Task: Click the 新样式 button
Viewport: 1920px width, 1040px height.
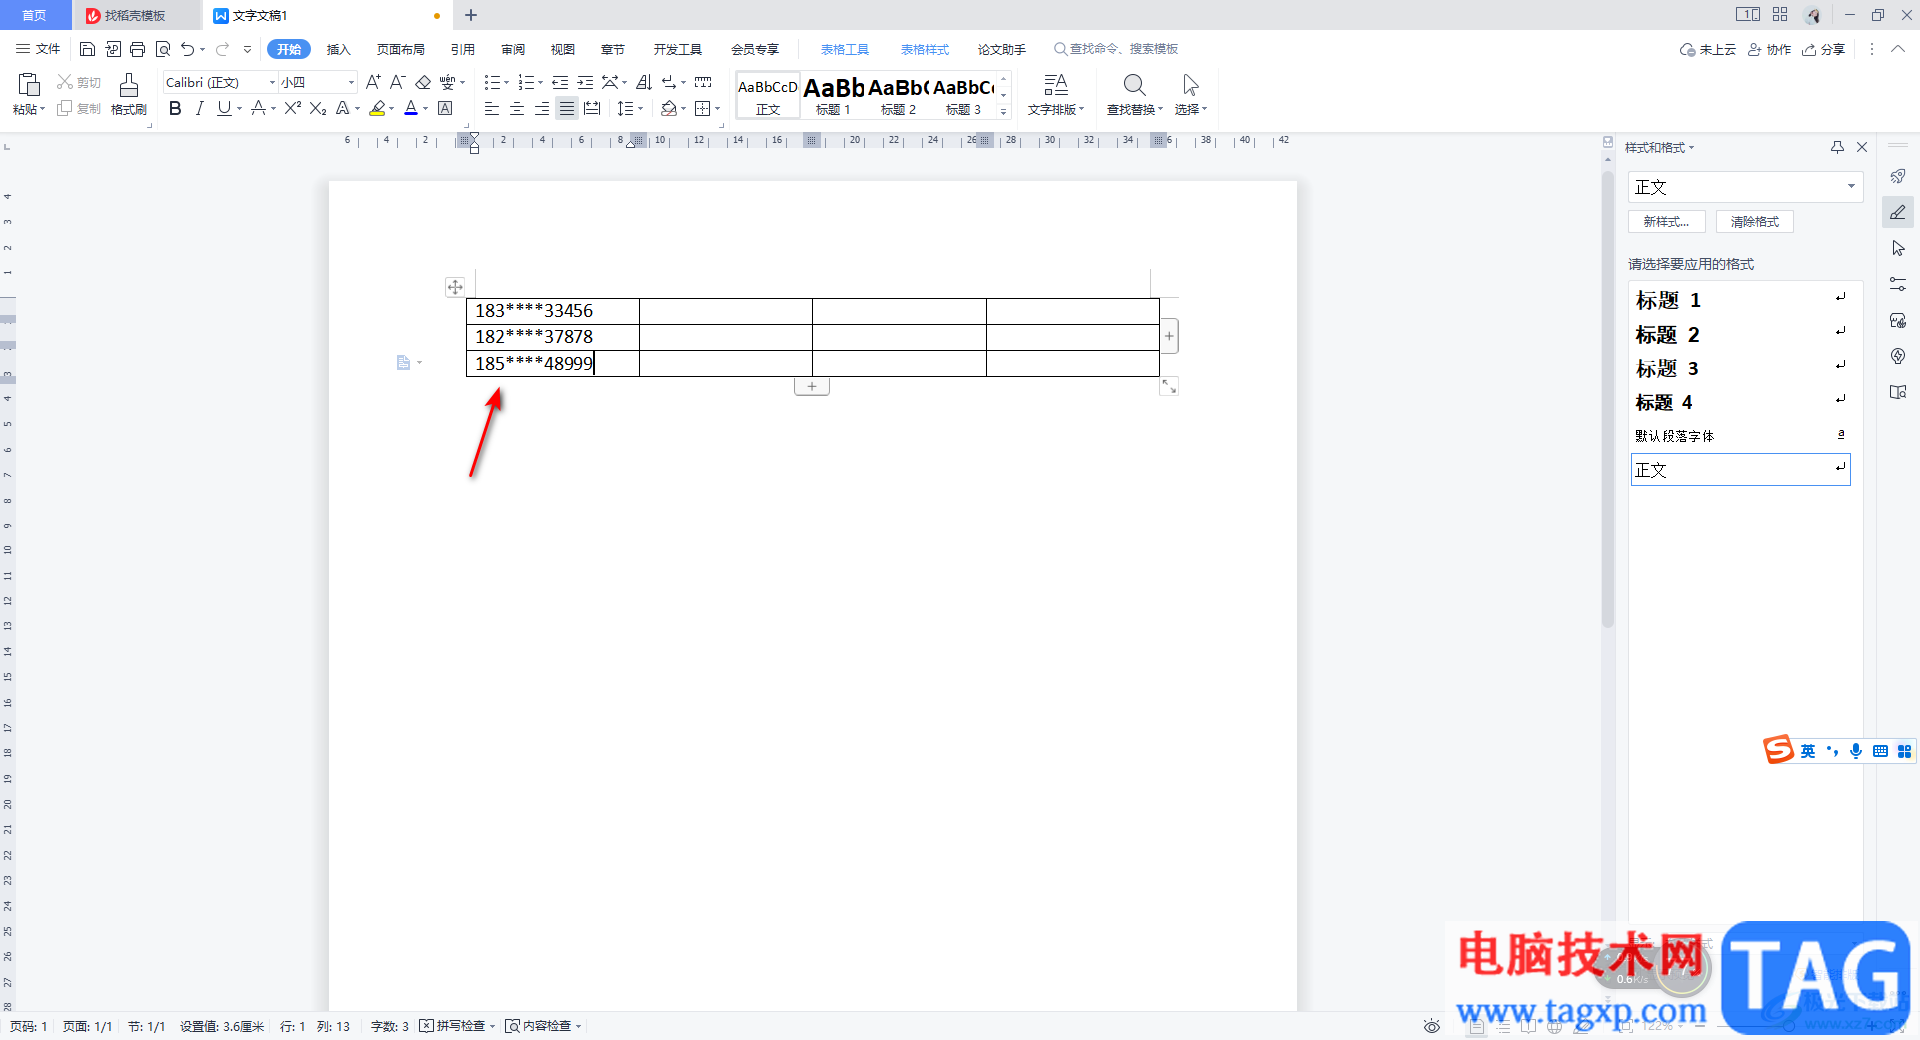Action: 1667,222
